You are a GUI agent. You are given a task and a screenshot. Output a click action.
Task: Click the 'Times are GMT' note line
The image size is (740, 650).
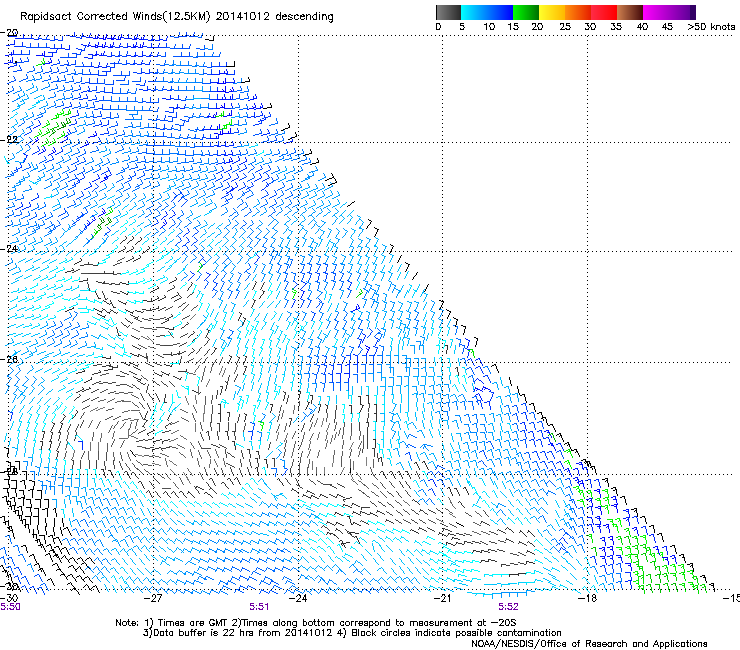coord(315,623)
